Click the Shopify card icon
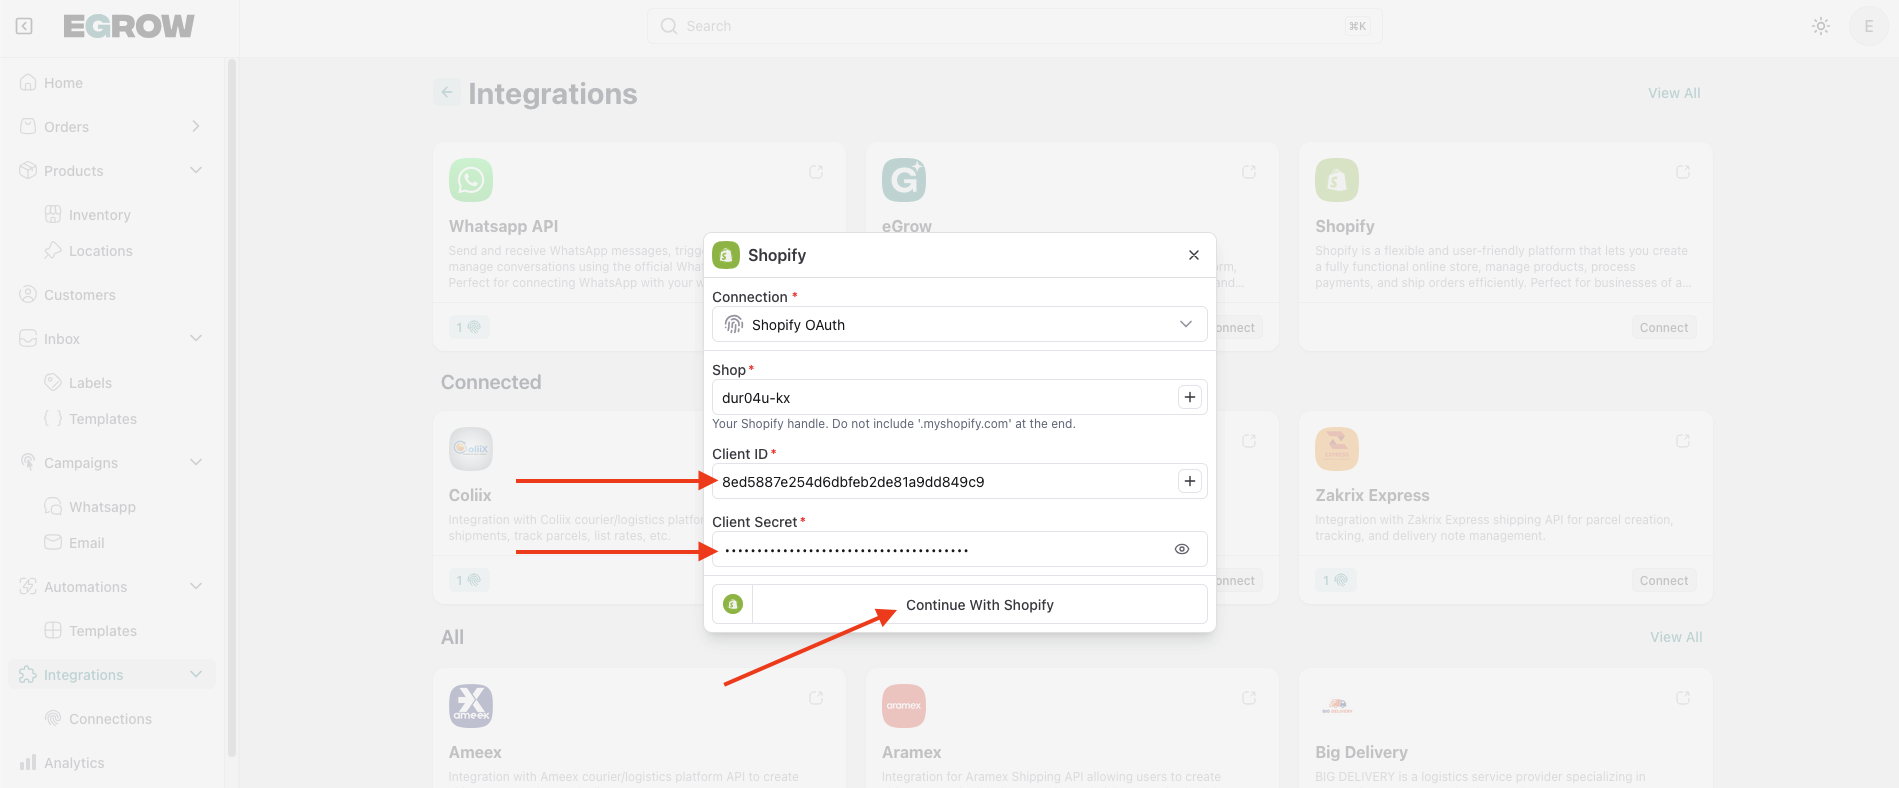Image resolution: width=1899 pixels, height=788 pixels. tap(1337, 180)
